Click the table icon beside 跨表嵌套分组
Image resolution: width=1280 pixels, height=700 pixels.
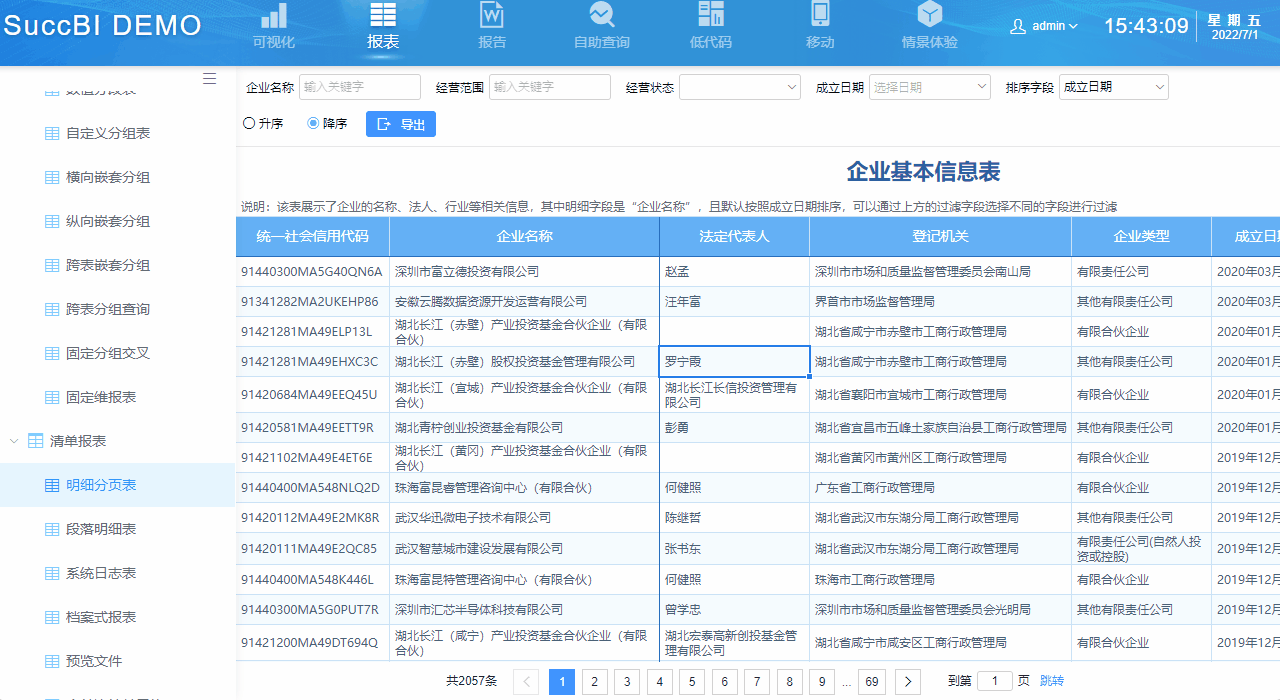click(x=52, y=265)
